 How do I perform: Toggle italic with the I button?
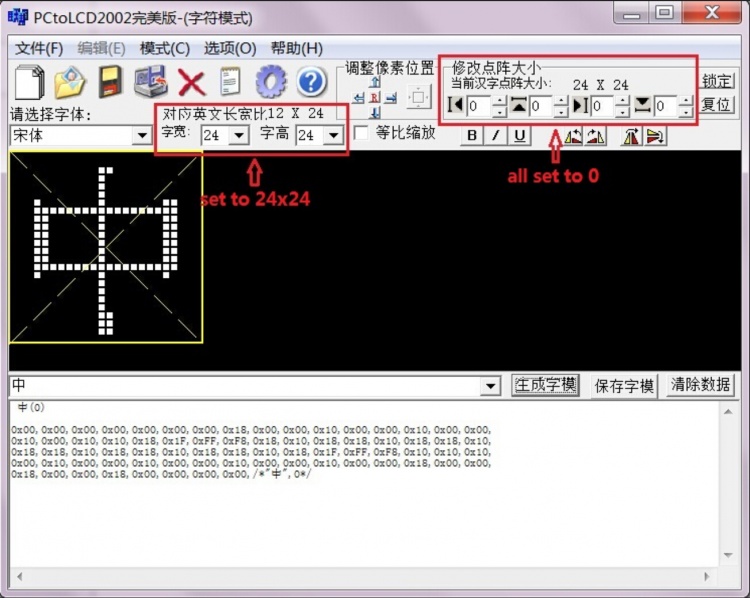coord(495,136)
